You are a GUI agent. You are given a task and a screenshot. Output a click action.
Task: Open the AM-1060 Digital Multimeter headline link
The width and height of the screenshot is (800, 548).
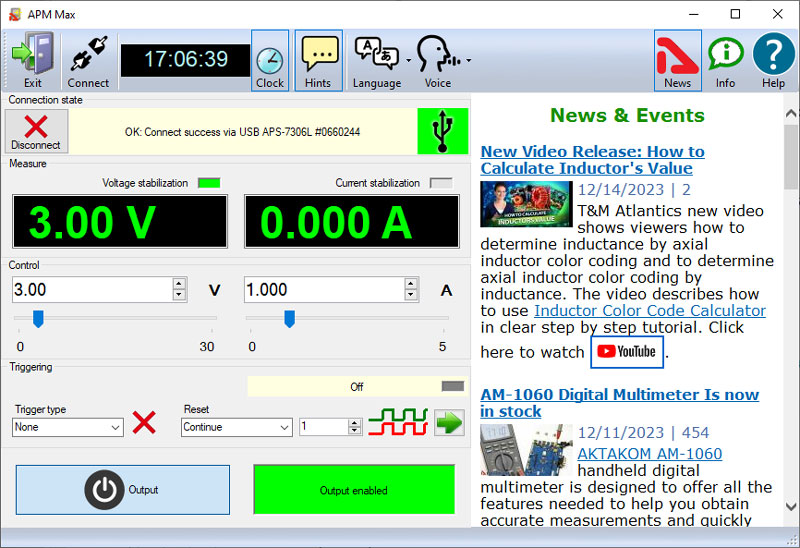pyautogui.click(x=619, y=403)
